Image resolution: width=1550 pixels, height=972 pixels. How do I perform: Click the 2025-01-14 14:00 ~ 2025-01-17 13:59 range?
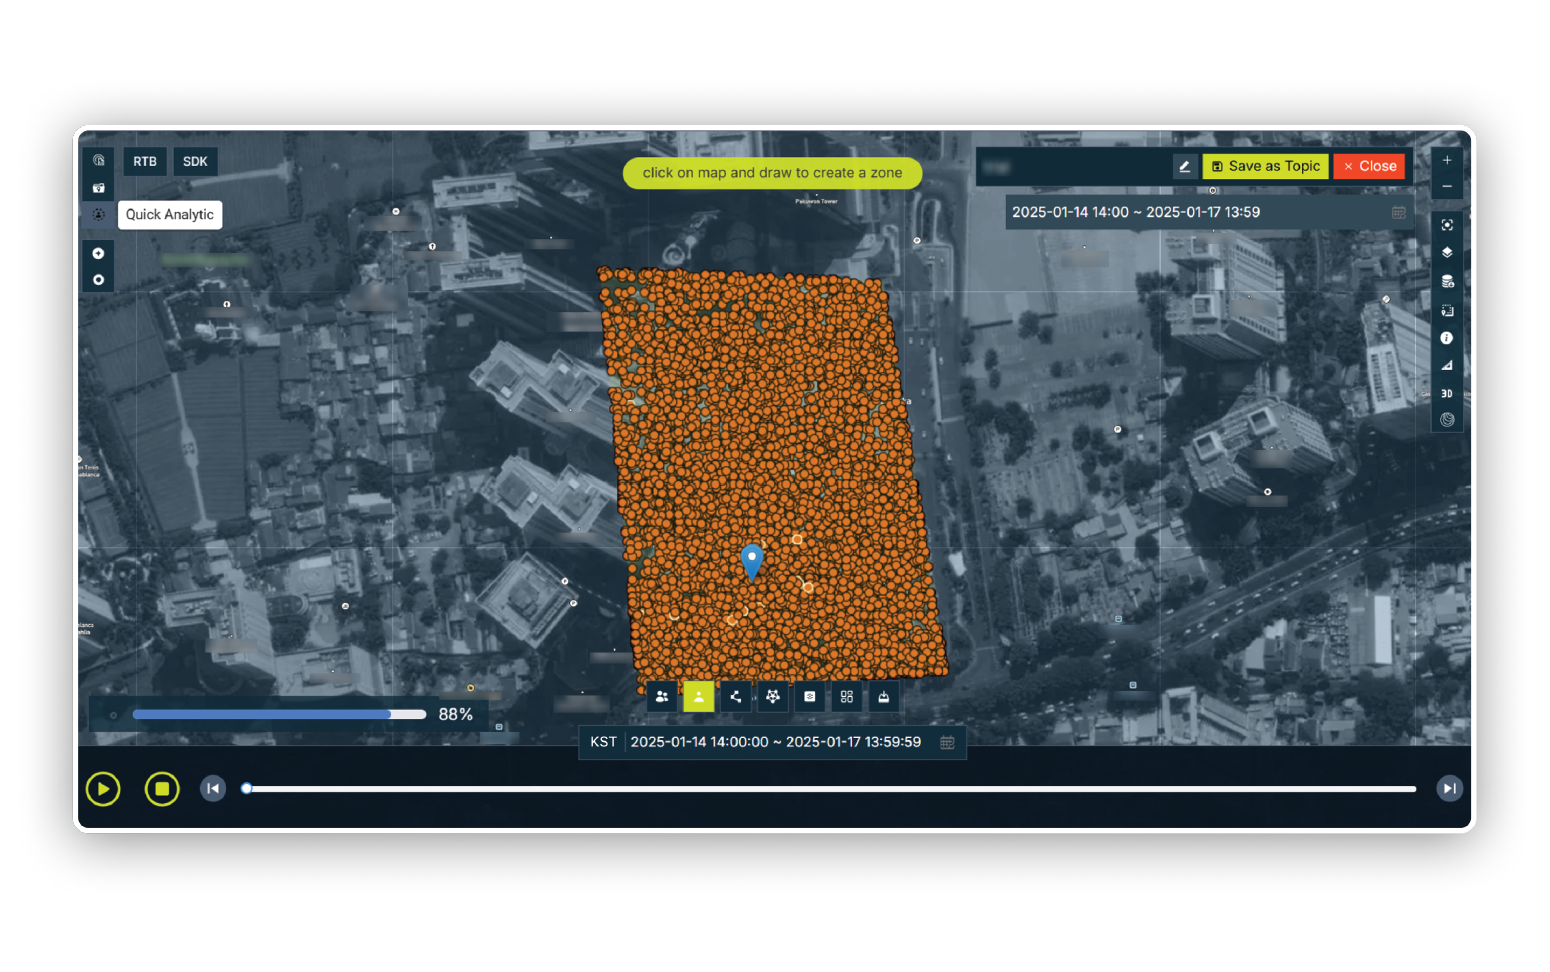coord(1136,212)
